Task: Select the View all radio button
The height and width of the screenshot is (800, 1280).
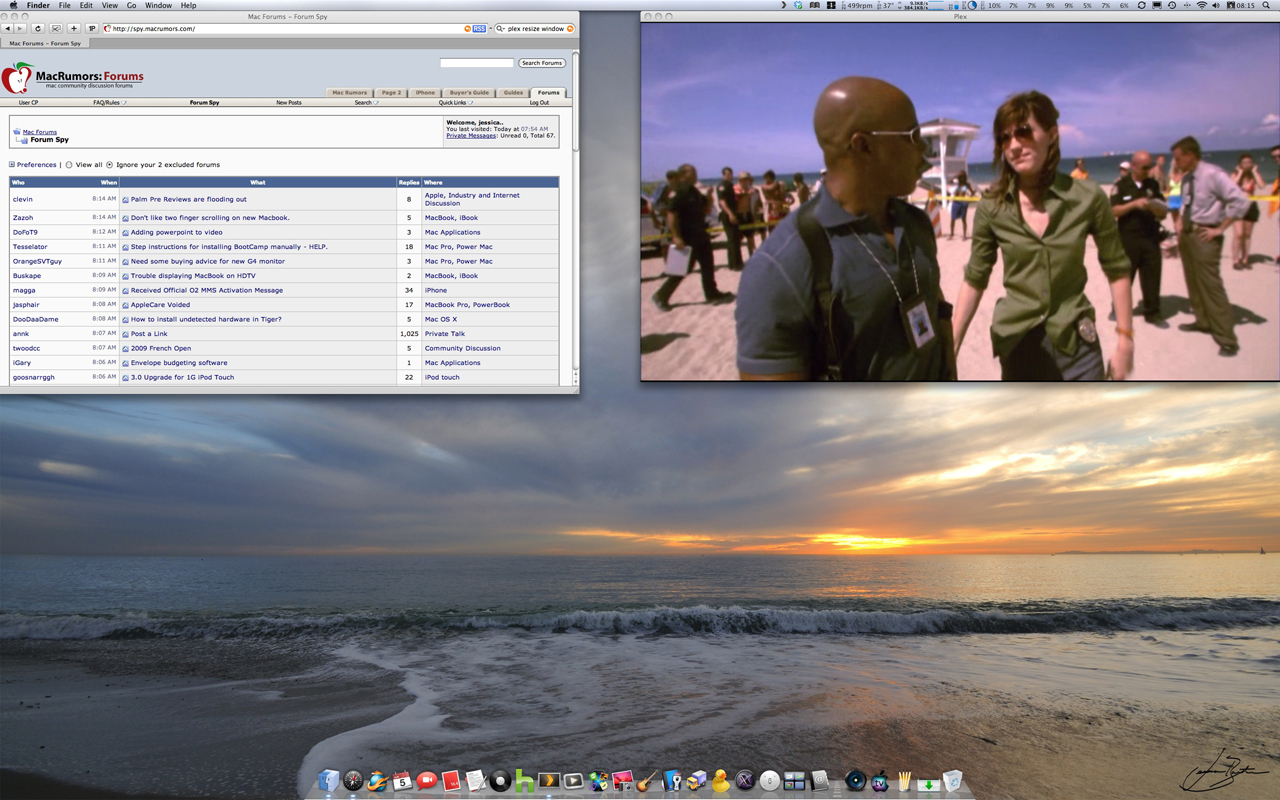Action: (x=69, y=165)
